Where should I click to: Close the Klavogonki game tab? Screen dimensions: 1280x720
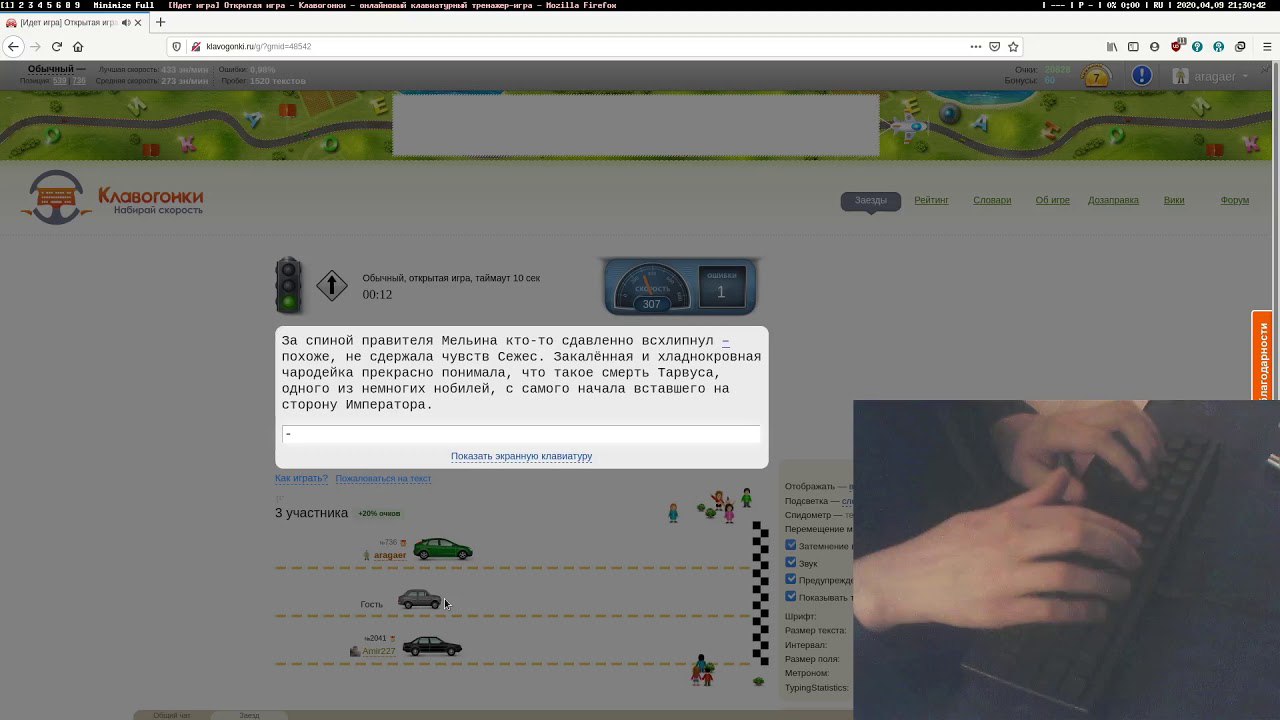(138, 22)
